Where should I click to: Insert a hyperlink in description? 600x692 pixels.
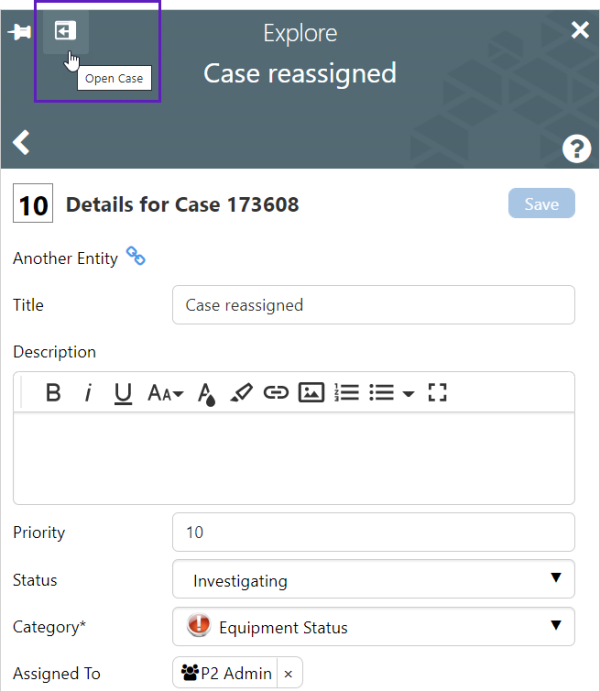[276, 393]
